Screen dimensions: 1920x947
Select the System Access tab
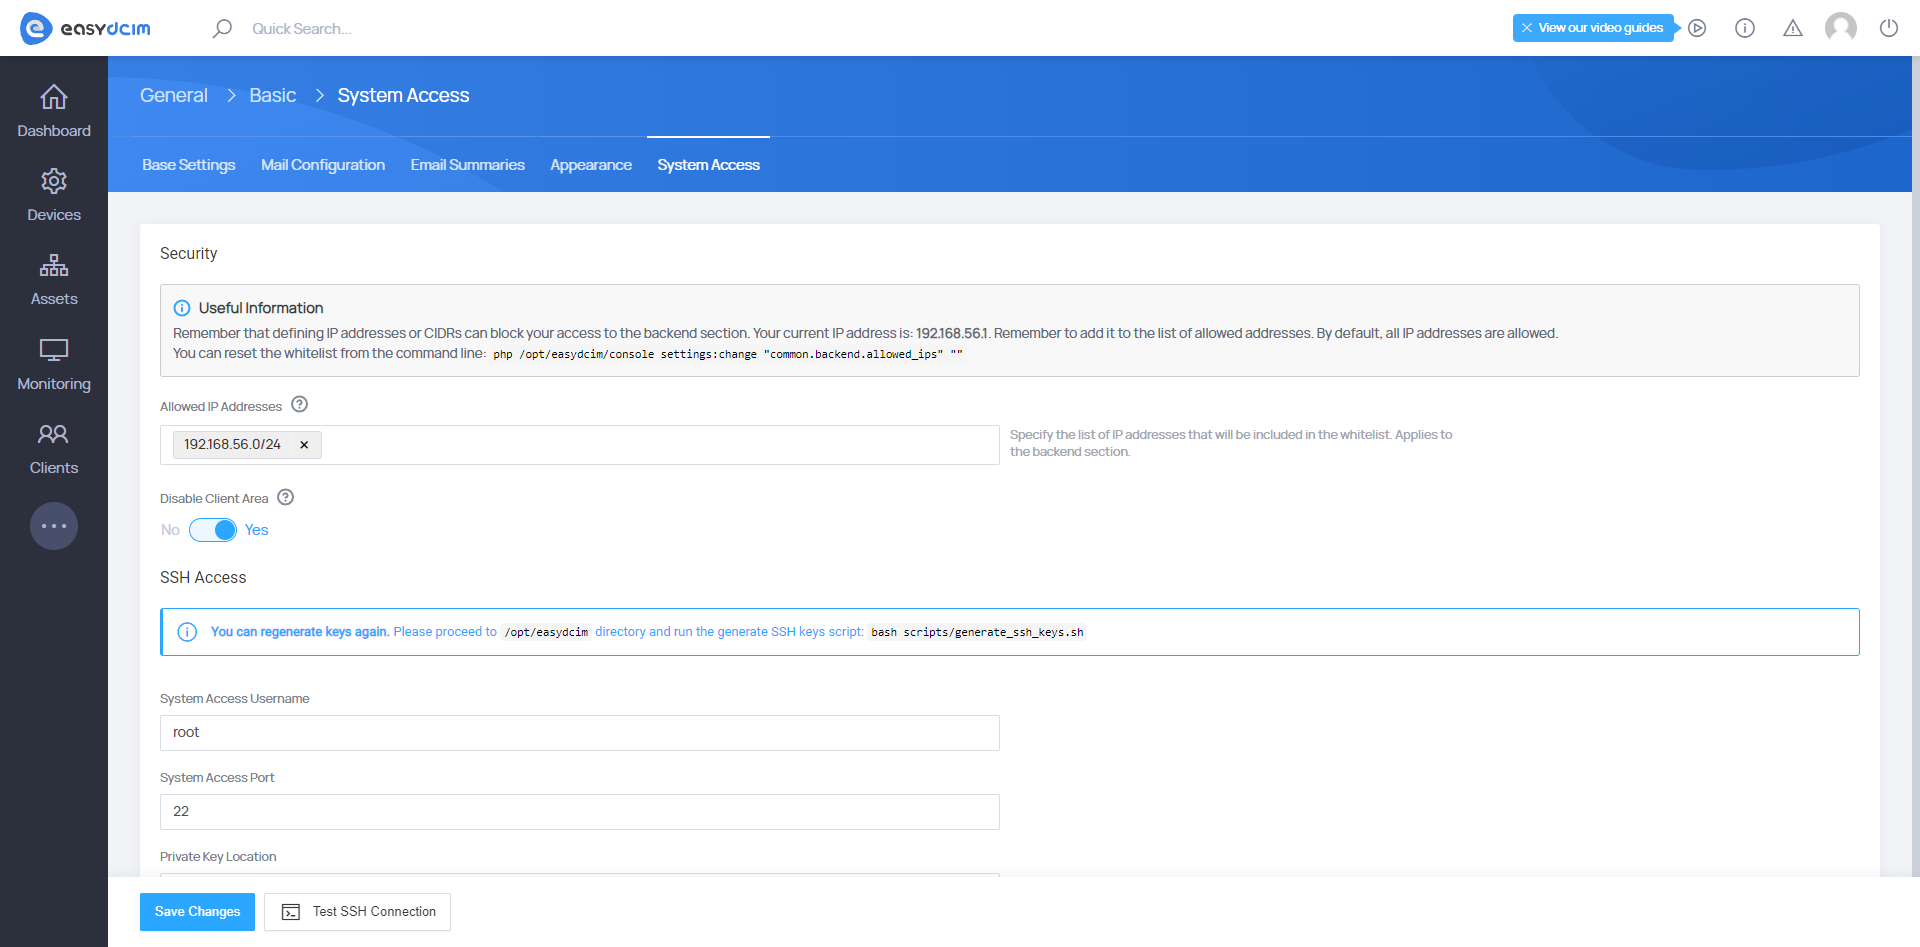tap(709, 165)
